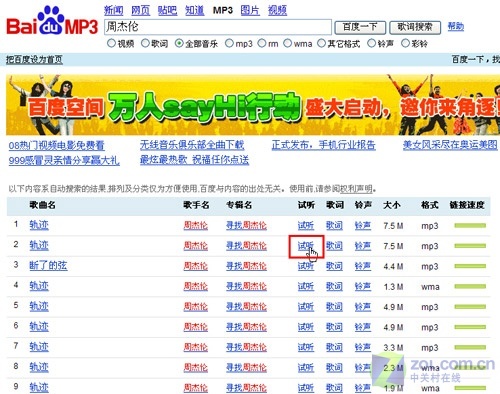Click the 链接速度 column header

pyautogui.click(x=467, y=205)
